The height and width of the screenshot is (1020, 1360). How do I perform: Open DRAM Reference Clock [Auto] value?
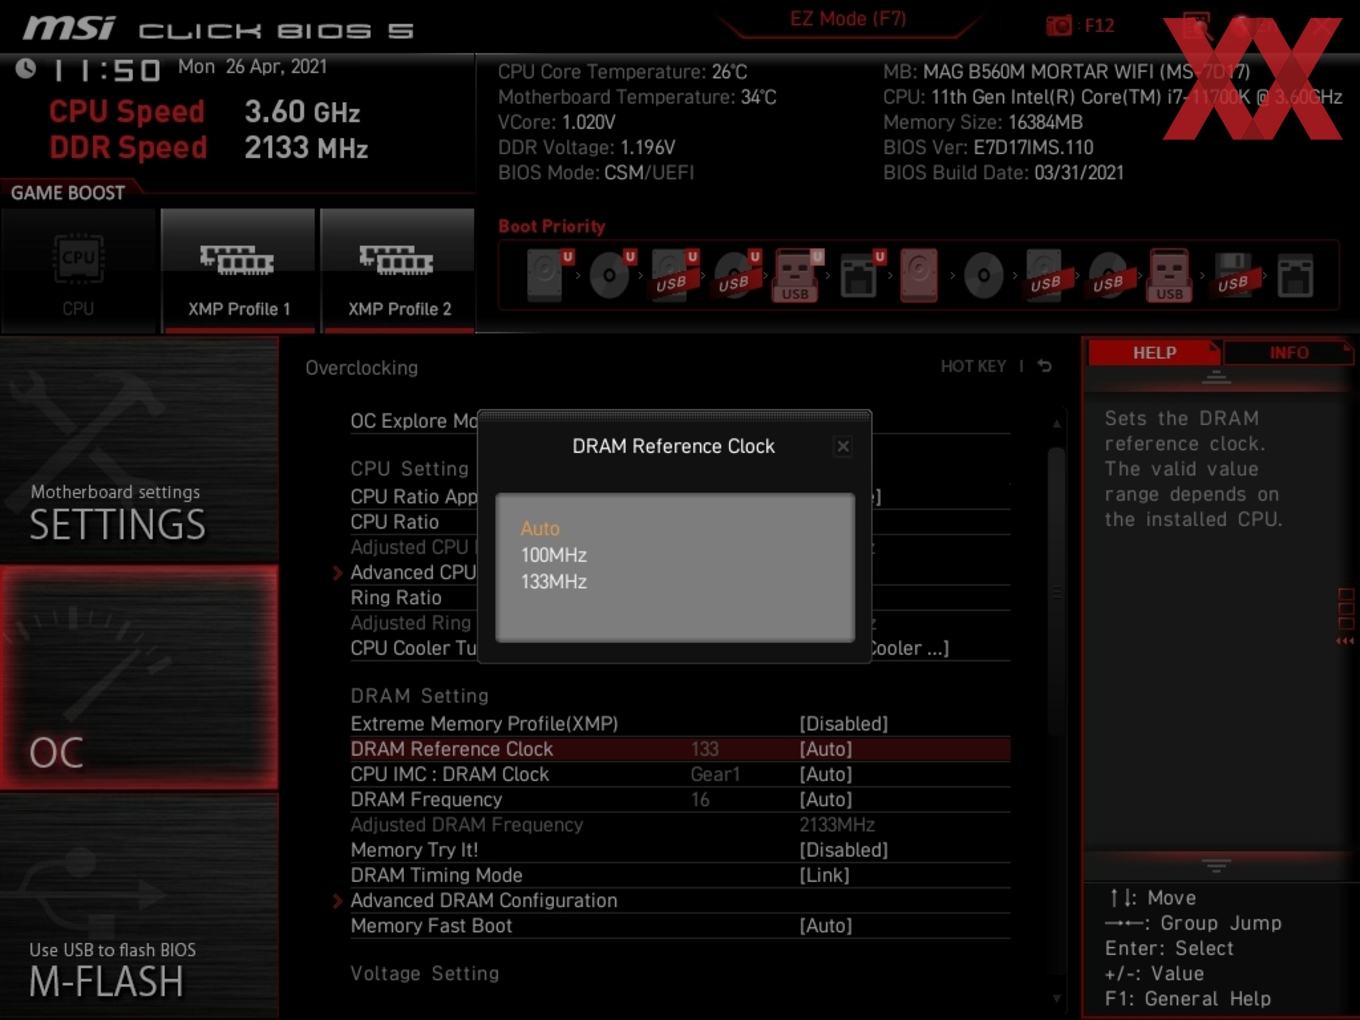coord(825,748)
